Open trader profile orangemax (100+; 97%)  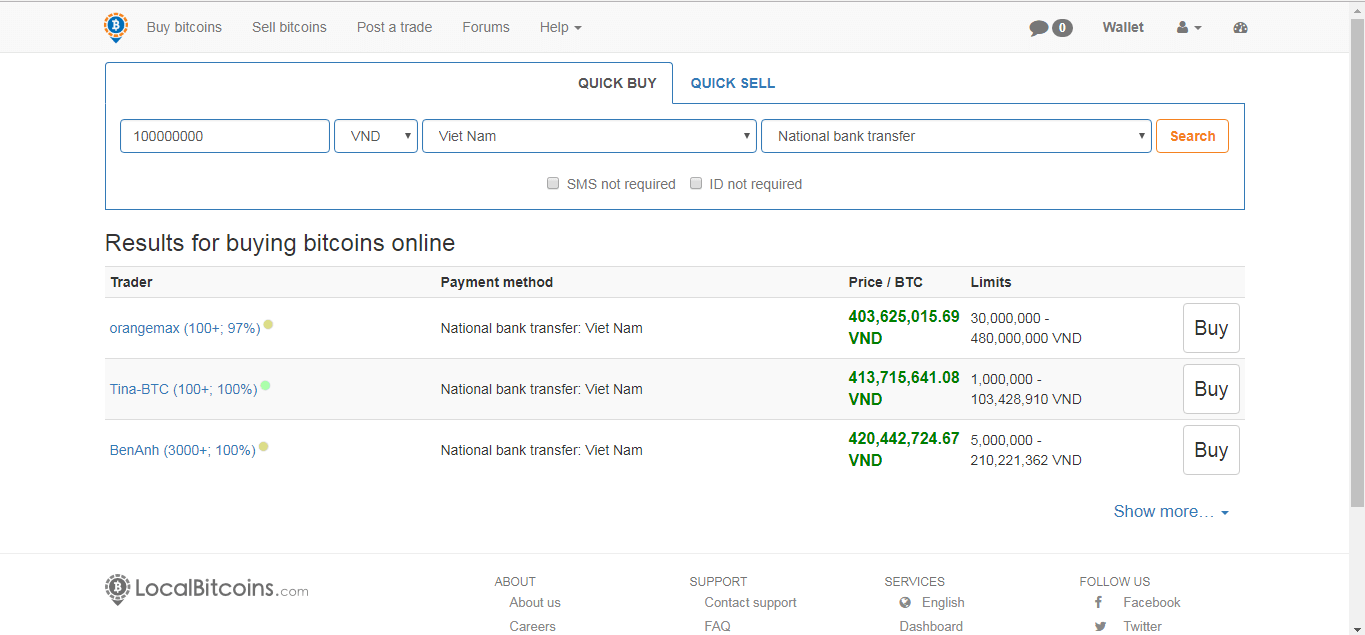coord(185,328)
